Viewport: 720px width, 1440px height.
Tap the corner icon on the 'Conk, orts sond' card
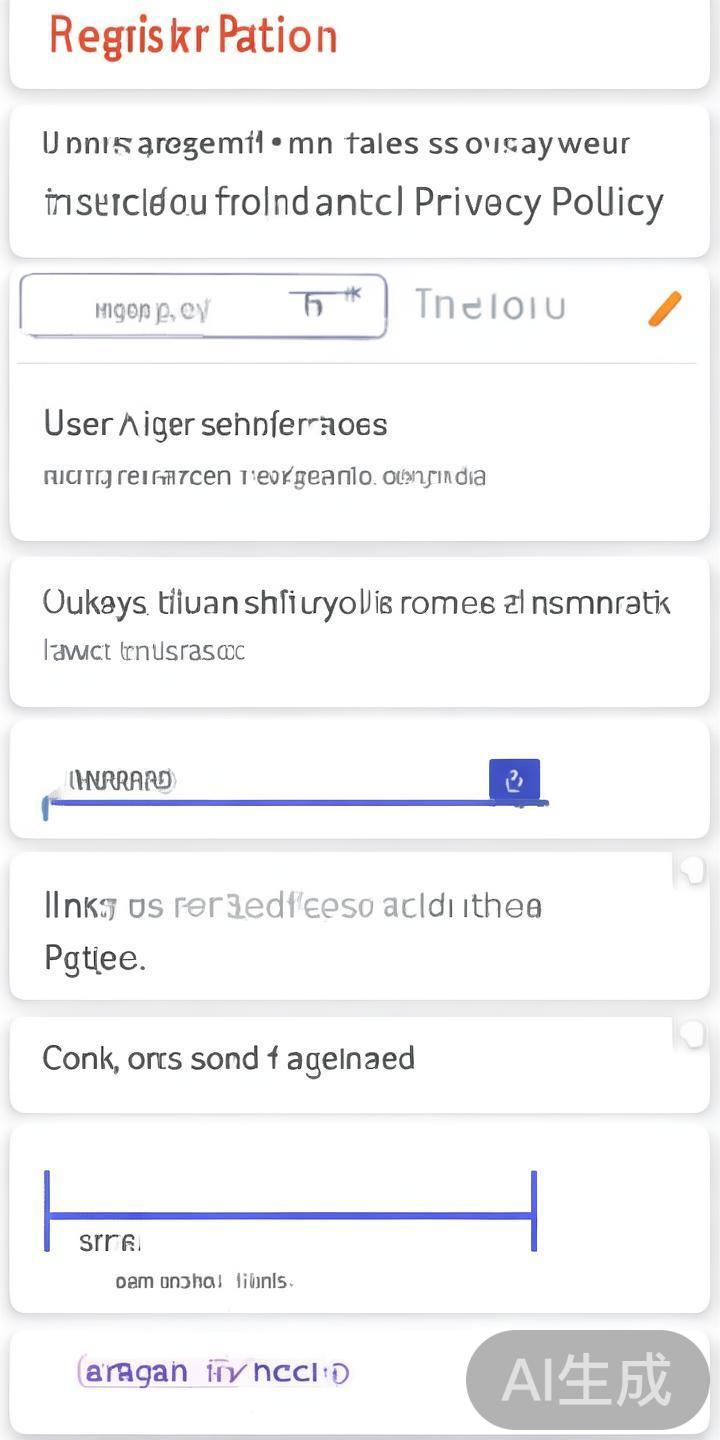point(690,1034)
